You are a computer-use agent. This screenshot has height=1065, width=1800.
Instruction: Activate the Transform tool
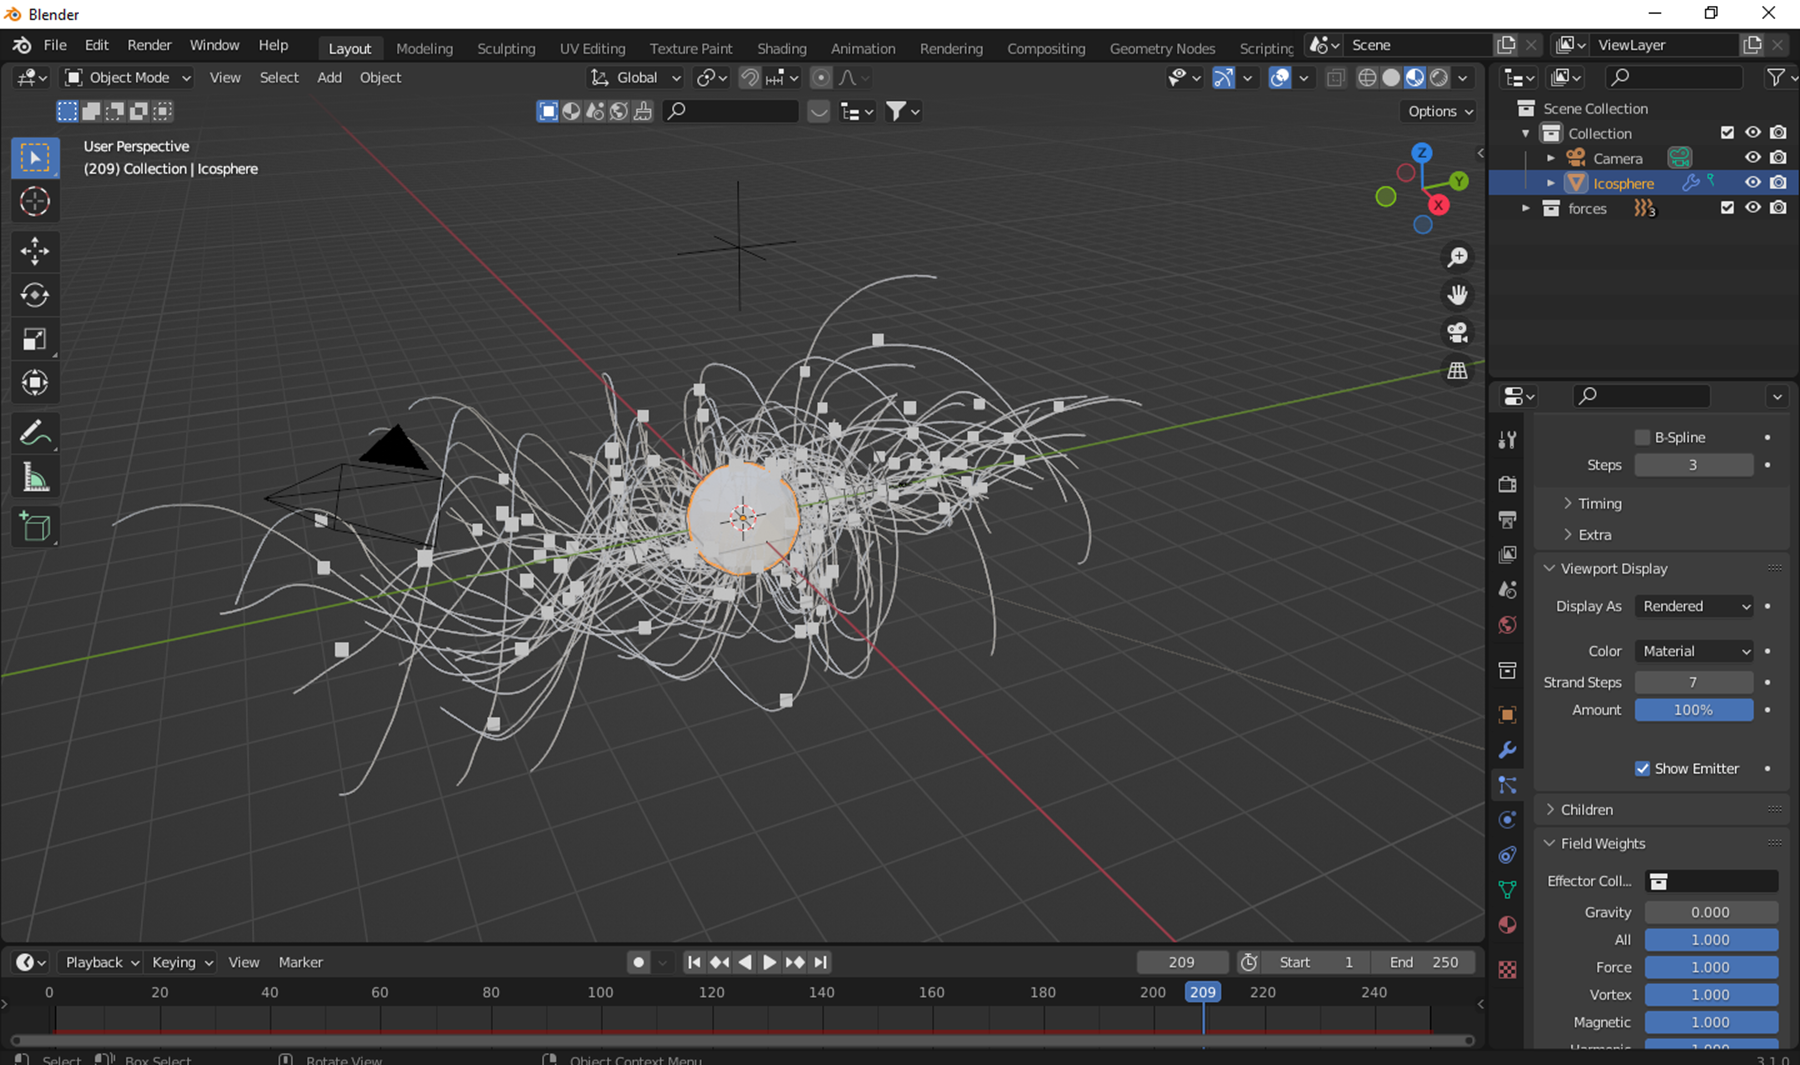(35, 383)
